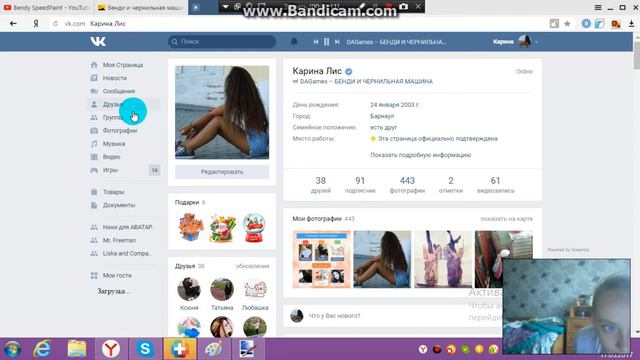Open the 61 видеозапись counter
This screenshot has height=360, width=640.
[x=496, y=185]
